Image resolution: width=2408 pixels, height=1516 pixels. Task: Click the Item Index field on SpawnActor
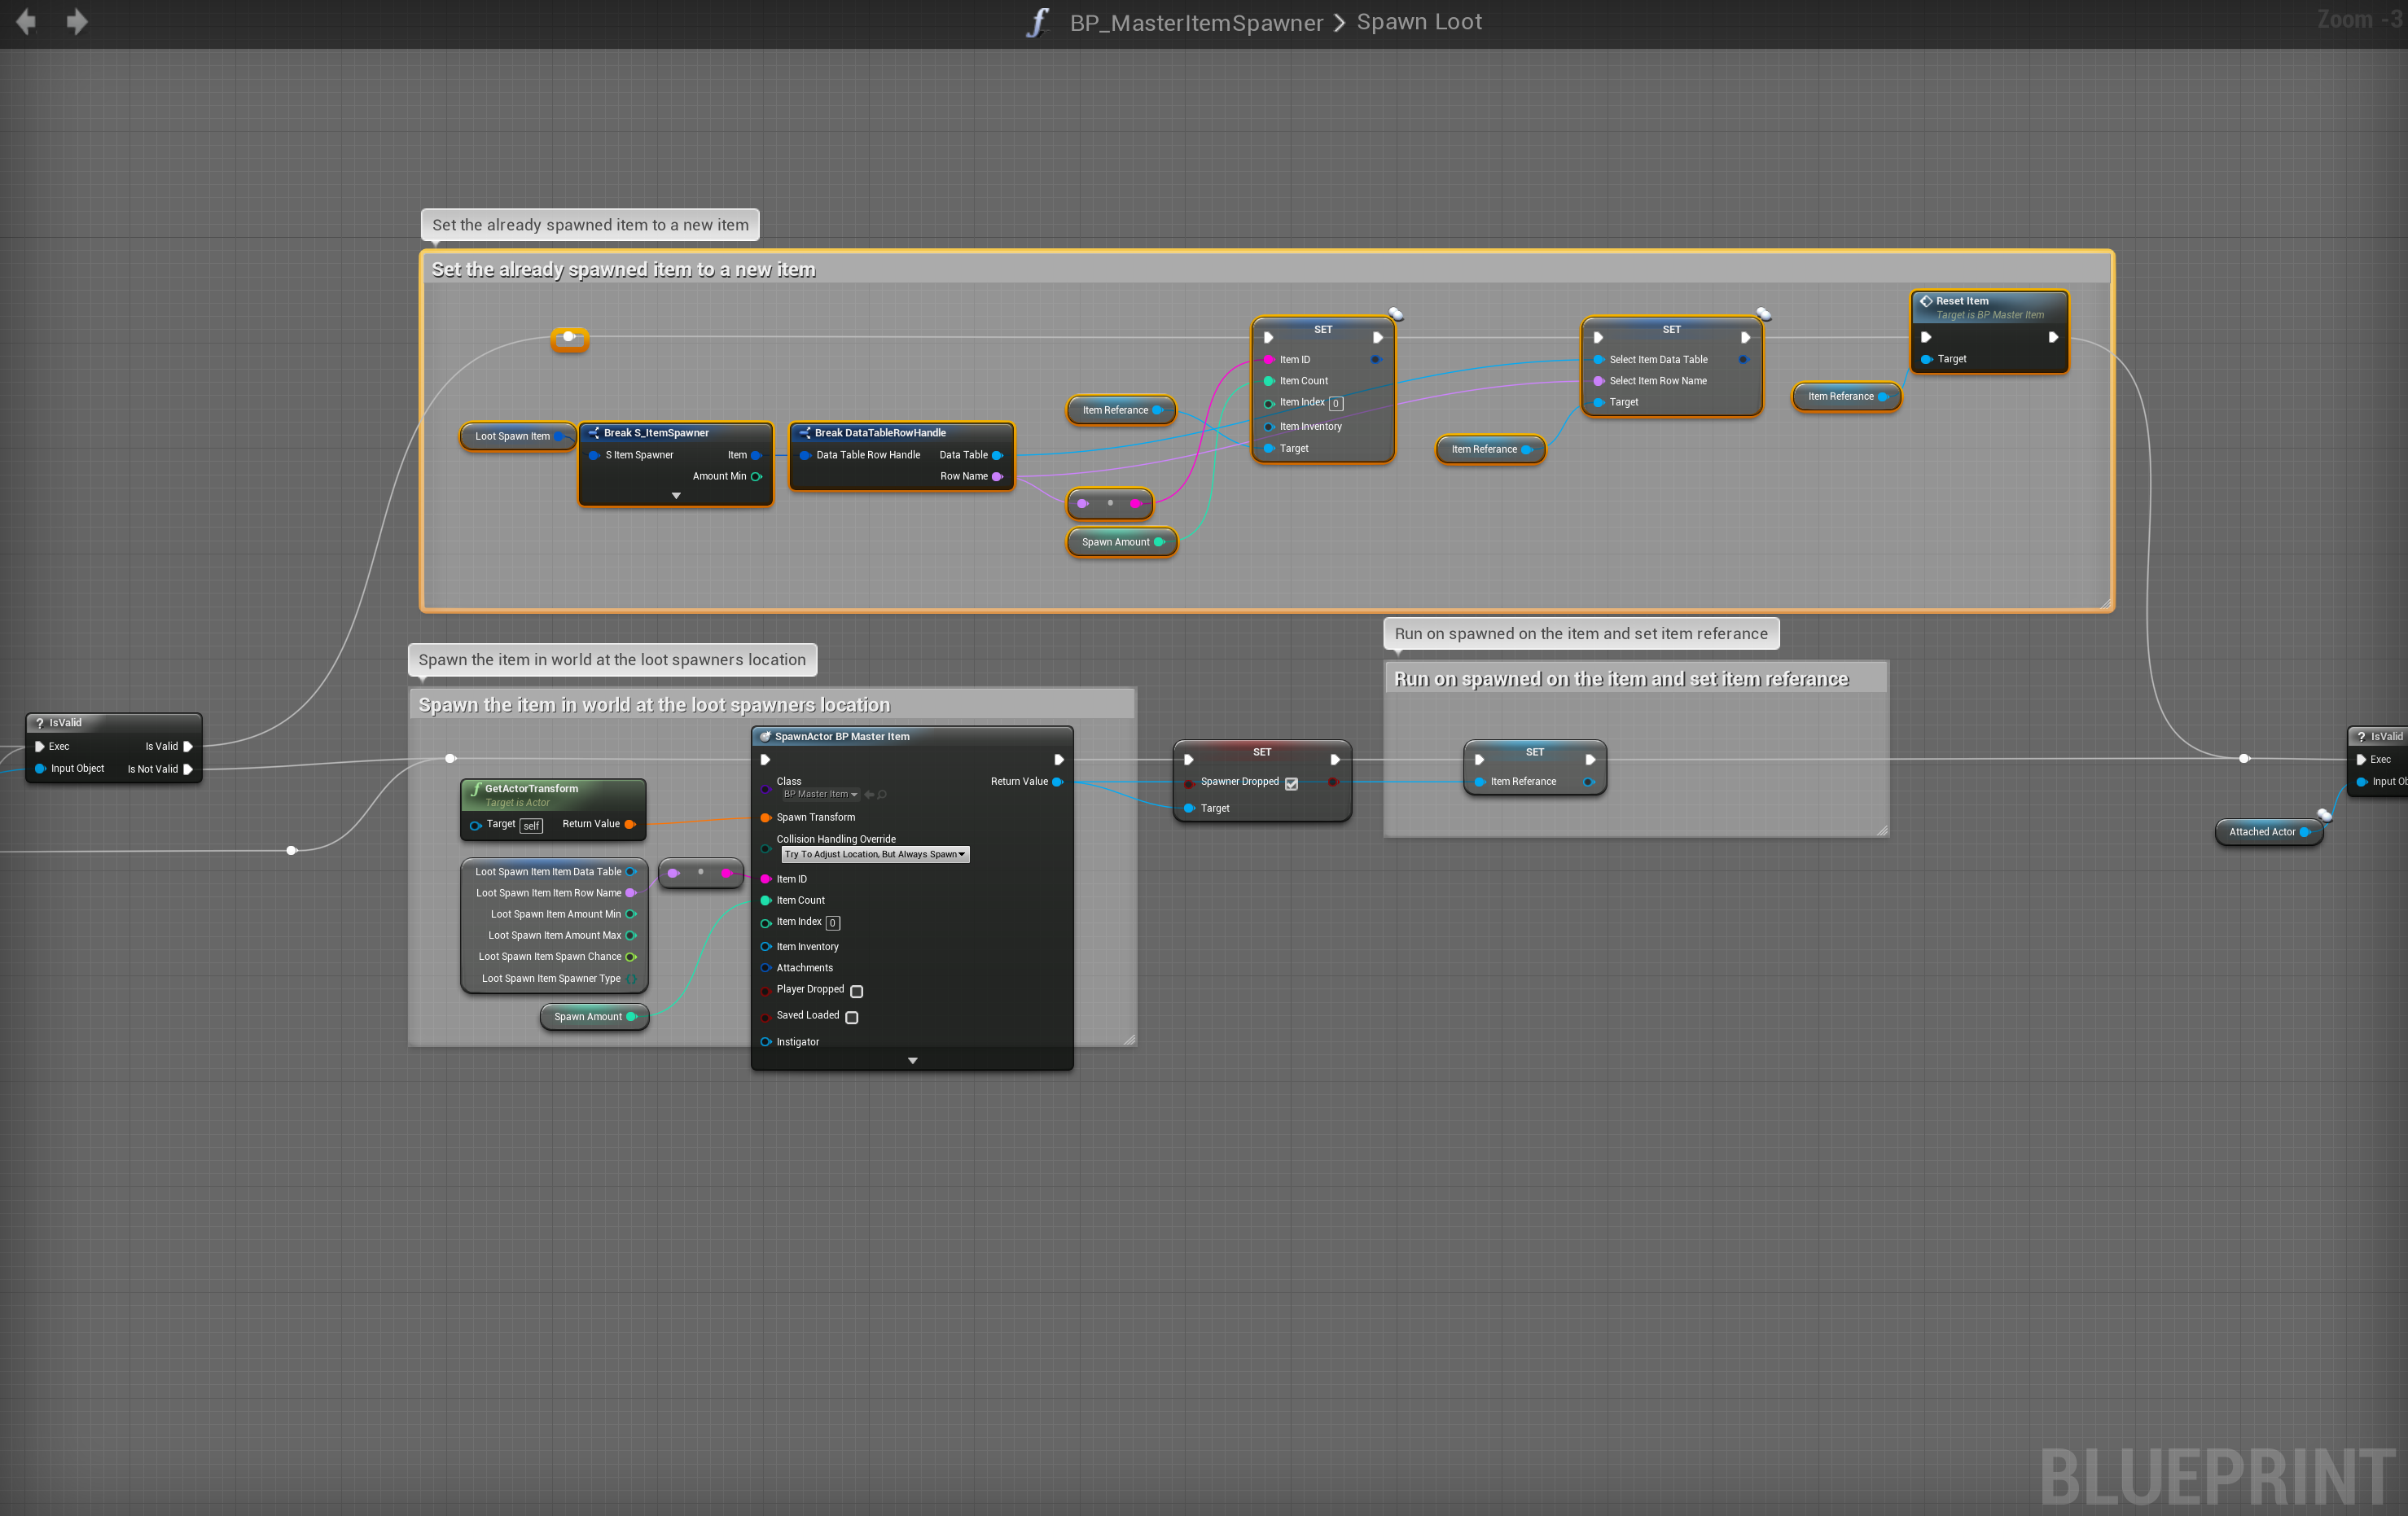pos(832,923)
